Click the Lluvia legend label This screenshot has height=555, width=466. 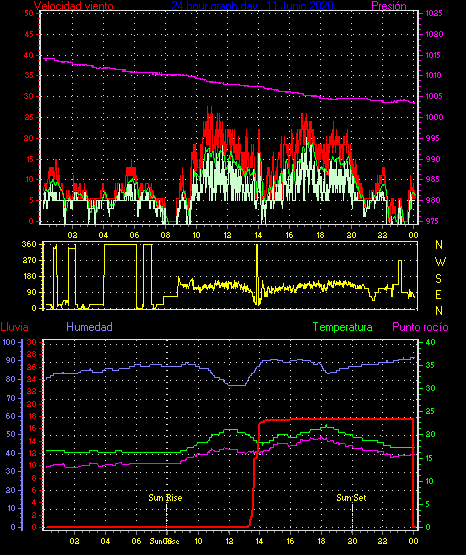coord(15,327)
